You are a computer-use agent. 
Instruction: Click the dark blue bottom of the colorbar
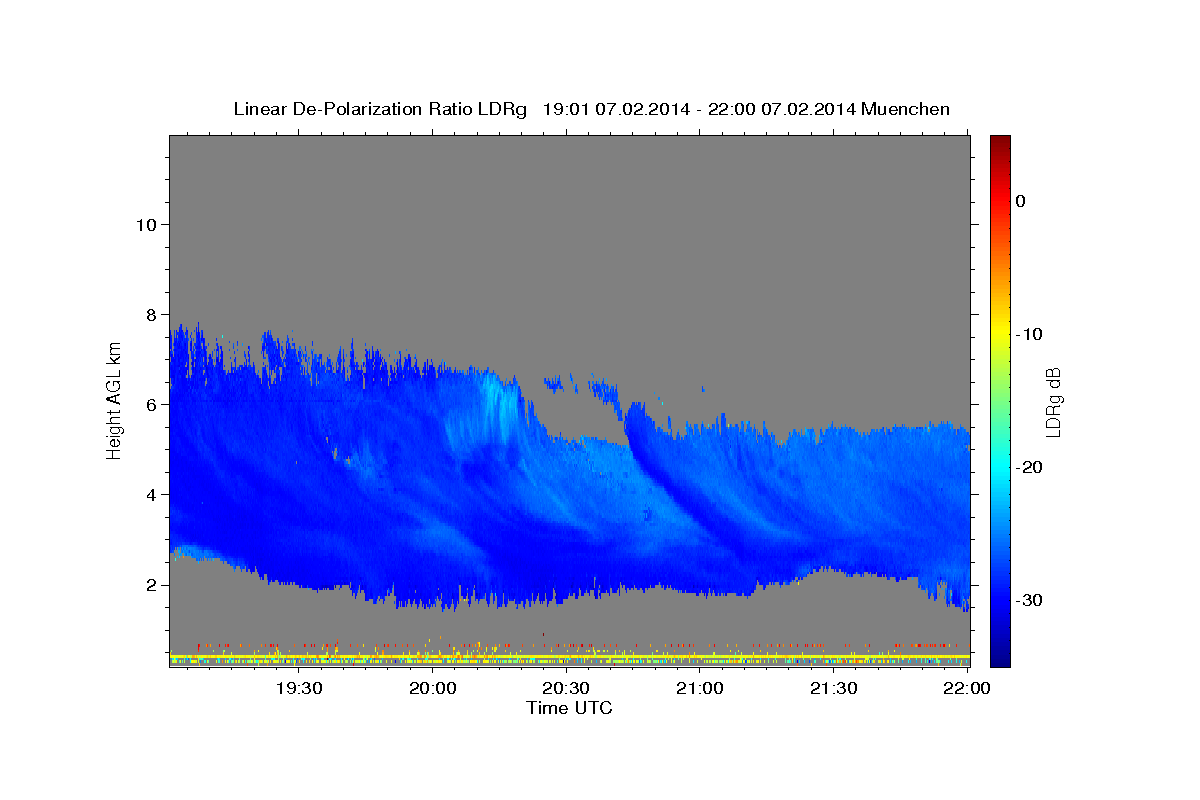(1000, 656)
